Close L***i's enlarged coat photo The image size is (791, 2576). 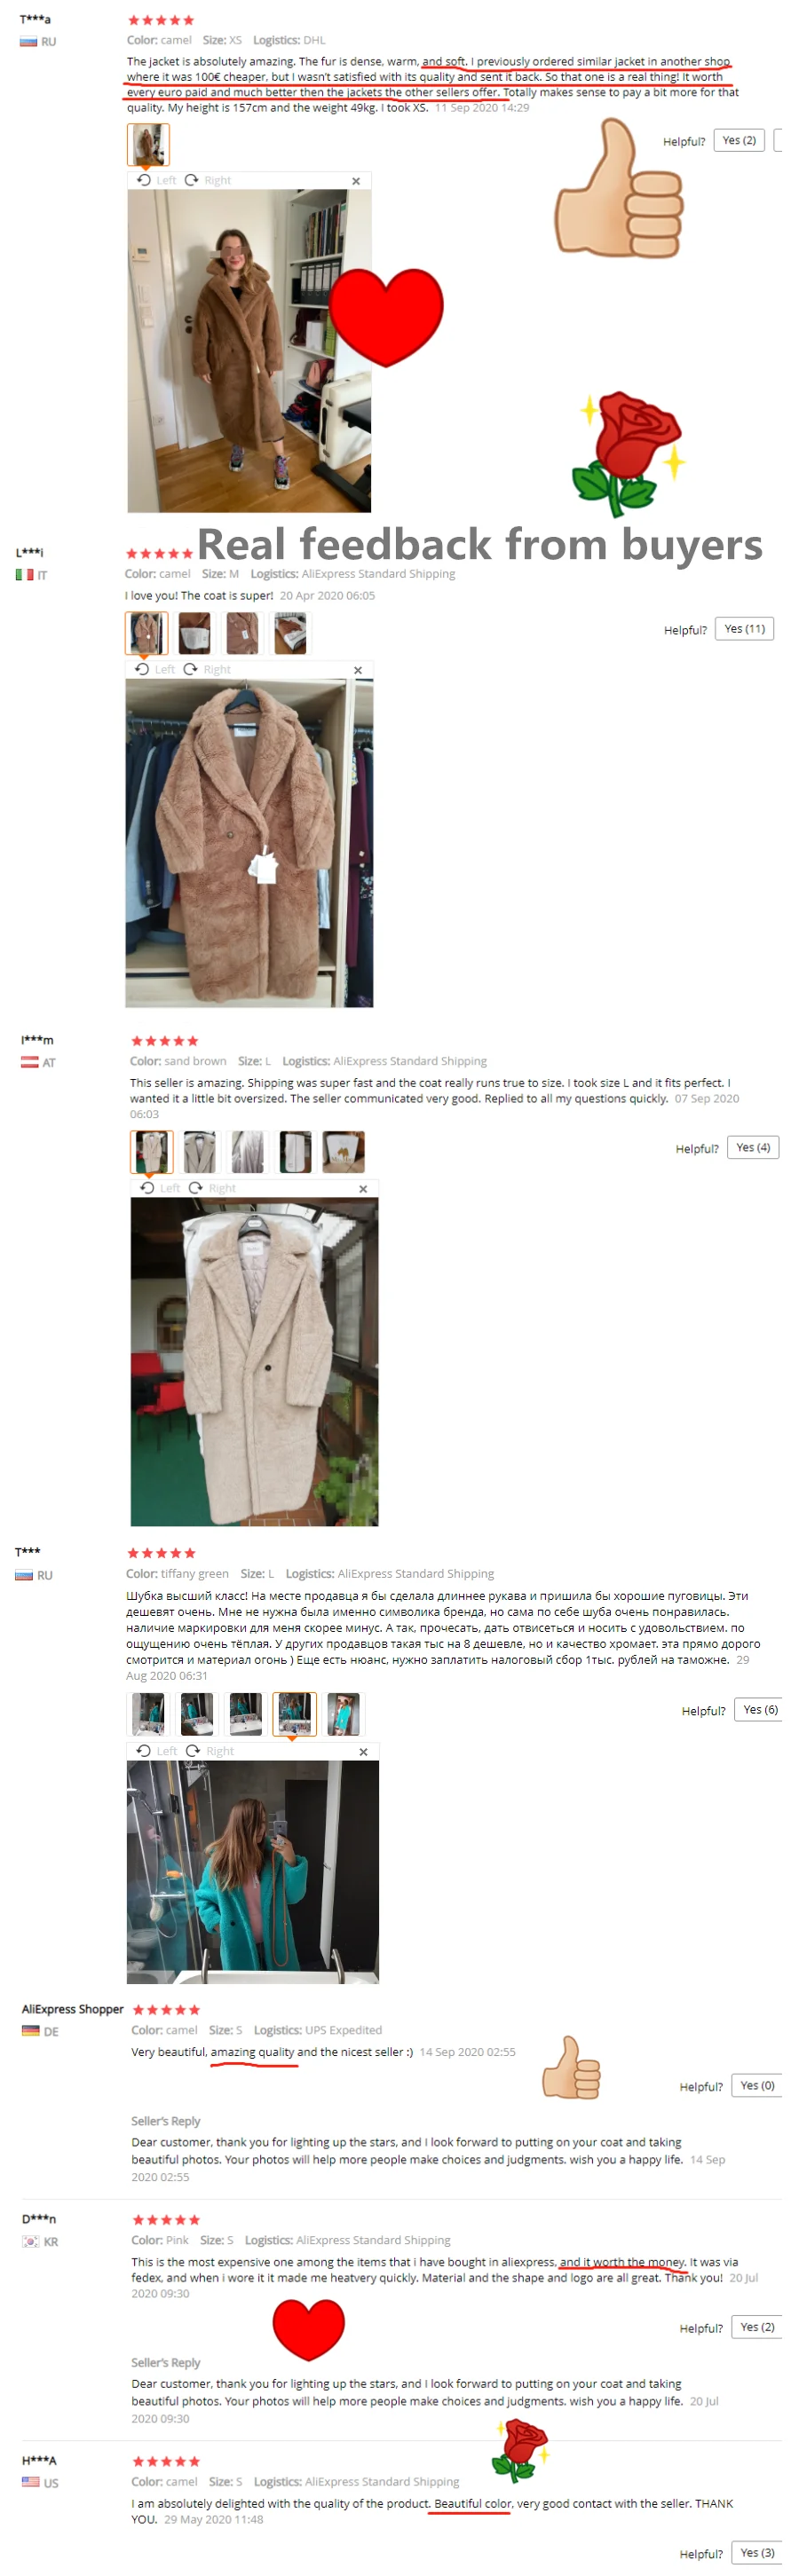point(358,670)
